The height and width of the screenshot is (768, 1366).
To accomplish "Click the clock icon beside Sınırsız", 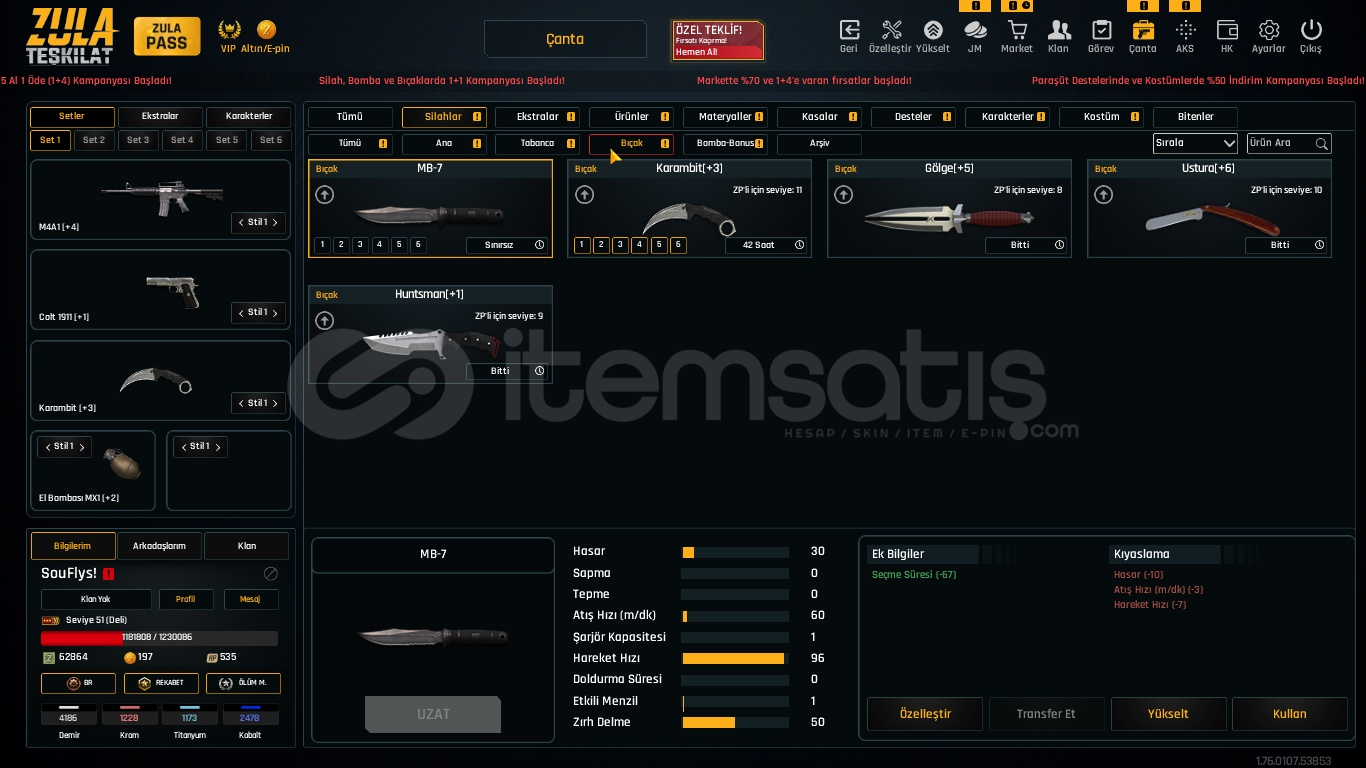I will click(x=540, y=245).
